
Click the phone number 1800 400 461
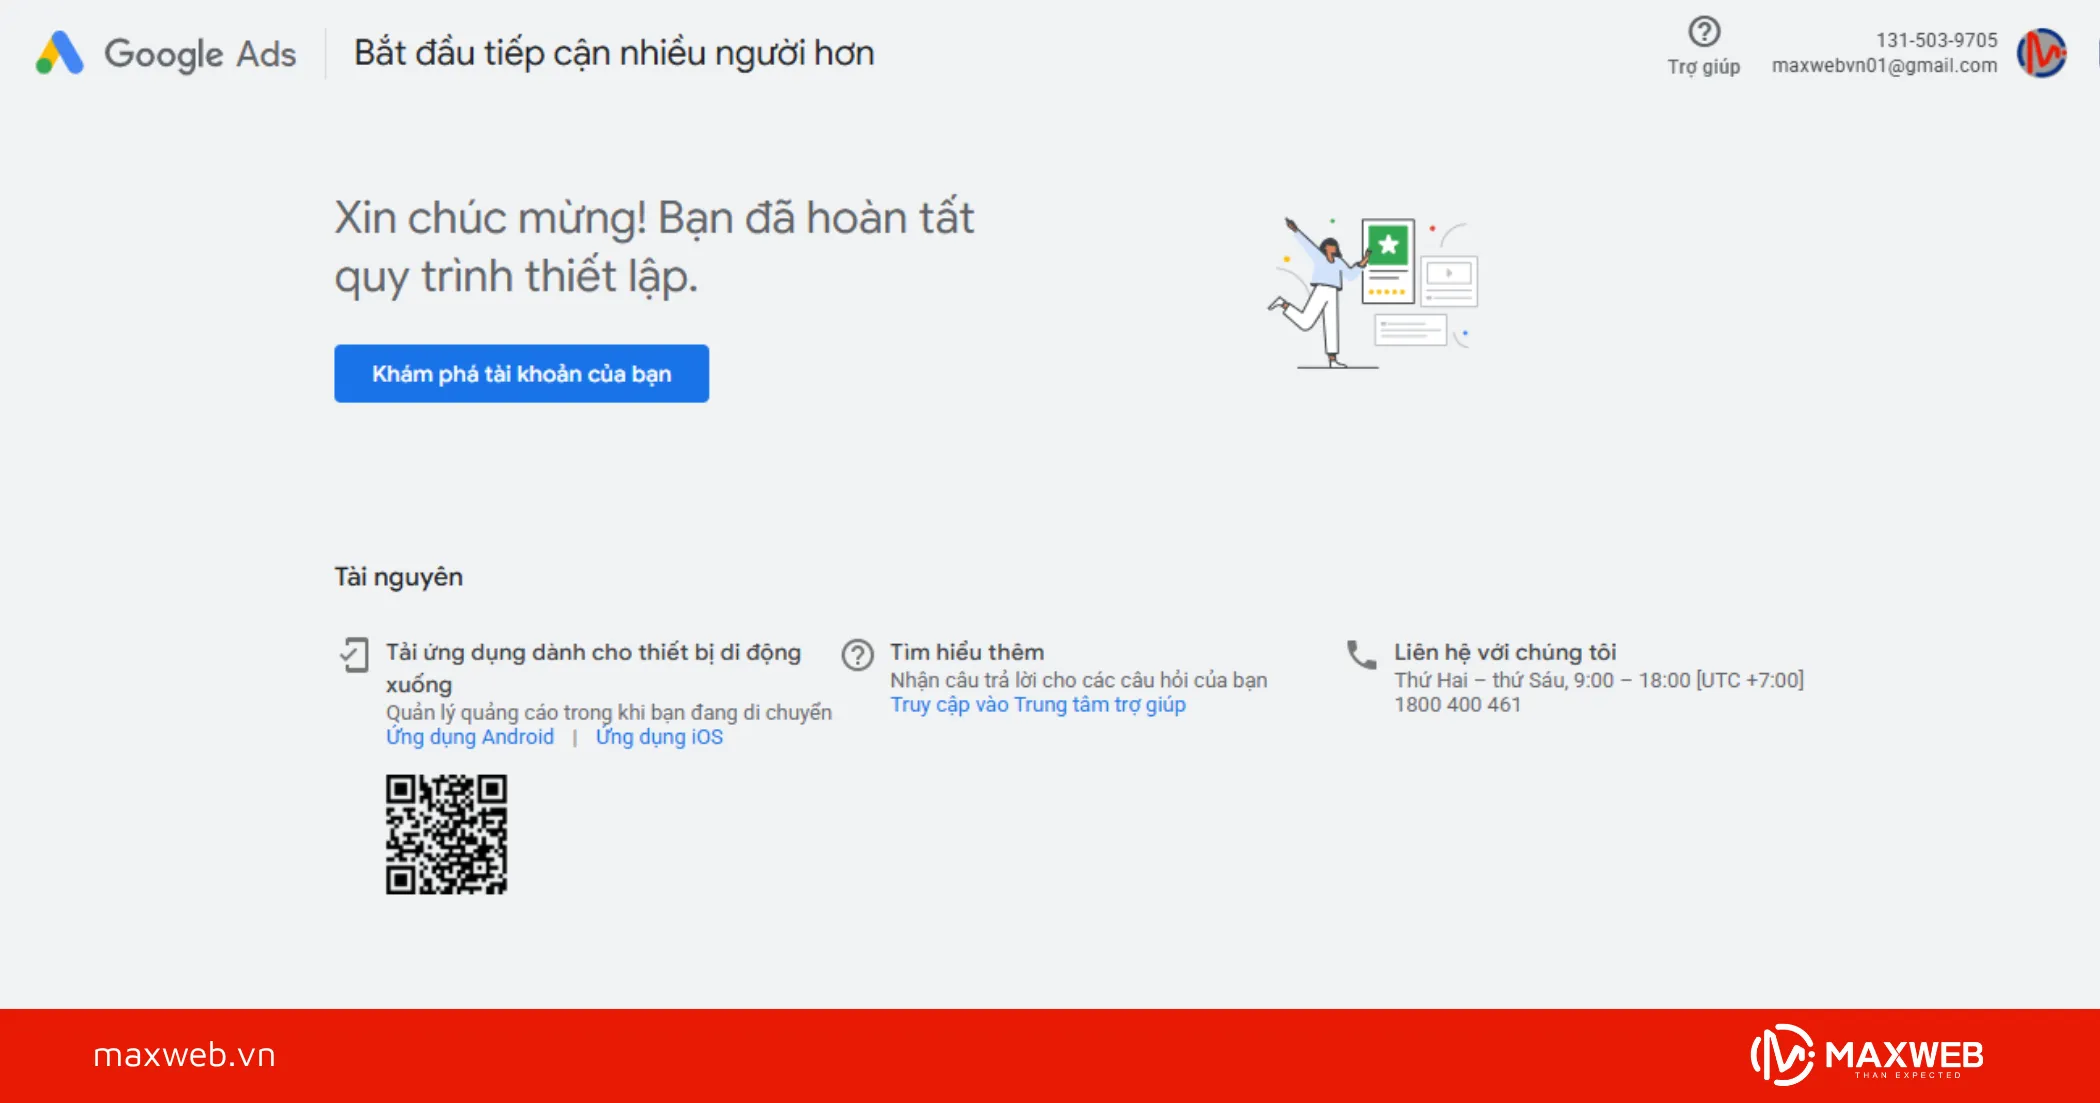[x=1457, y=704]
